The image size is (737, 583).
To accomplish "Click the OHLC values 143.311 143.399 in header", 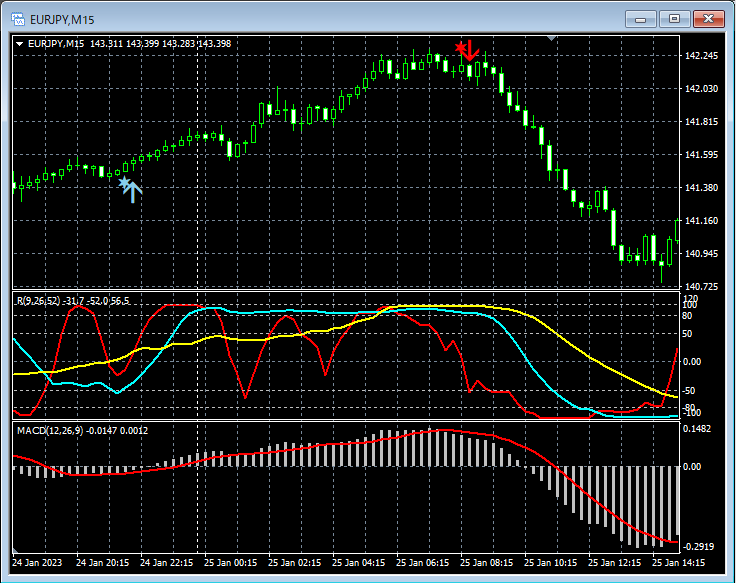I will 125,44.
